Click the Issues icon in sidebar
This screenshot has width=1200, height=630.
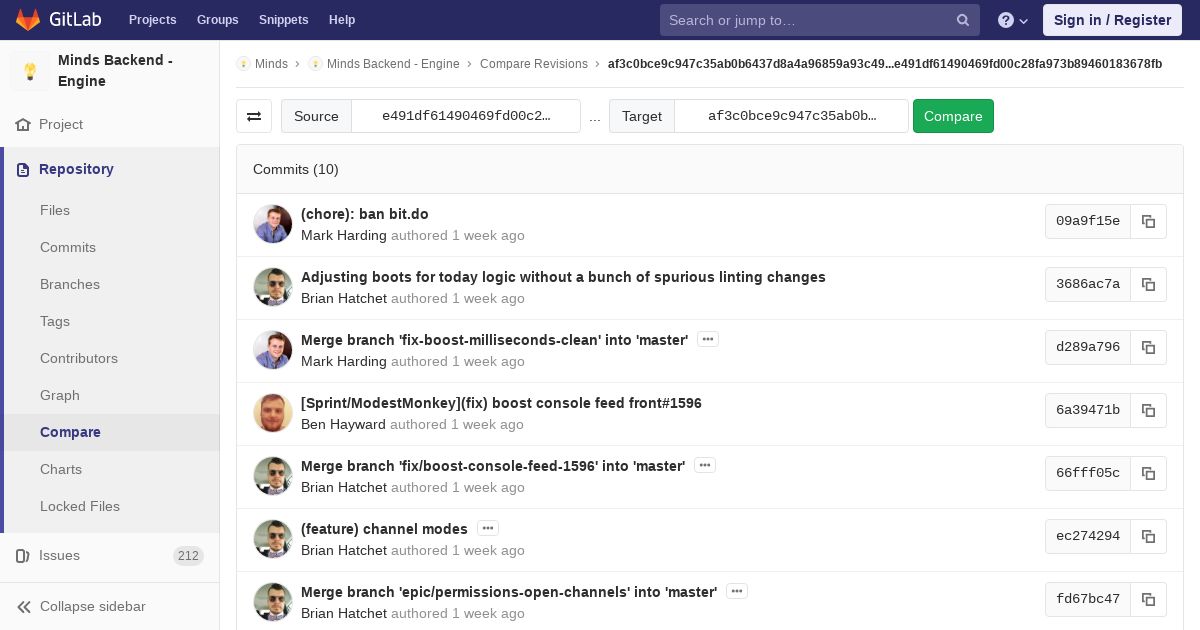[23, 556]
